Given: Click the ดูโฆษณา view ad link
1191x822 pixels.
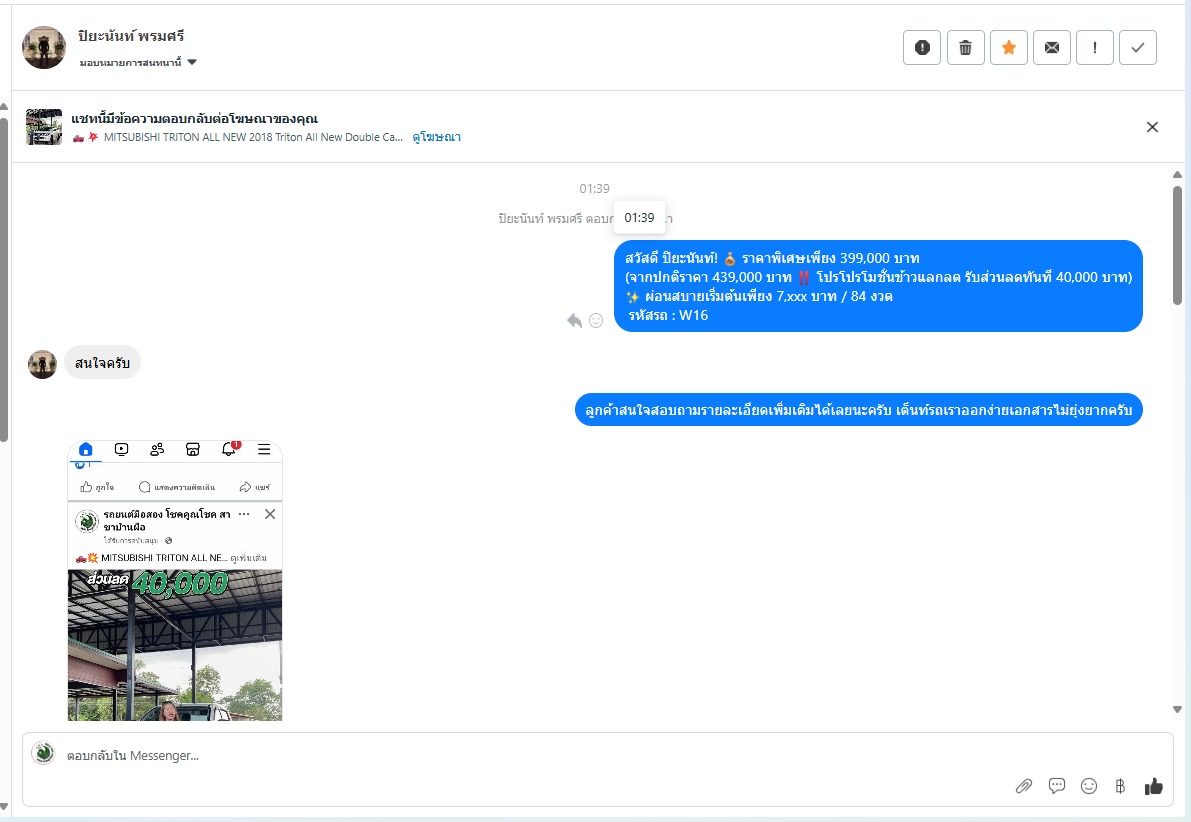Looking at the screenshot, I should [437, 138].
